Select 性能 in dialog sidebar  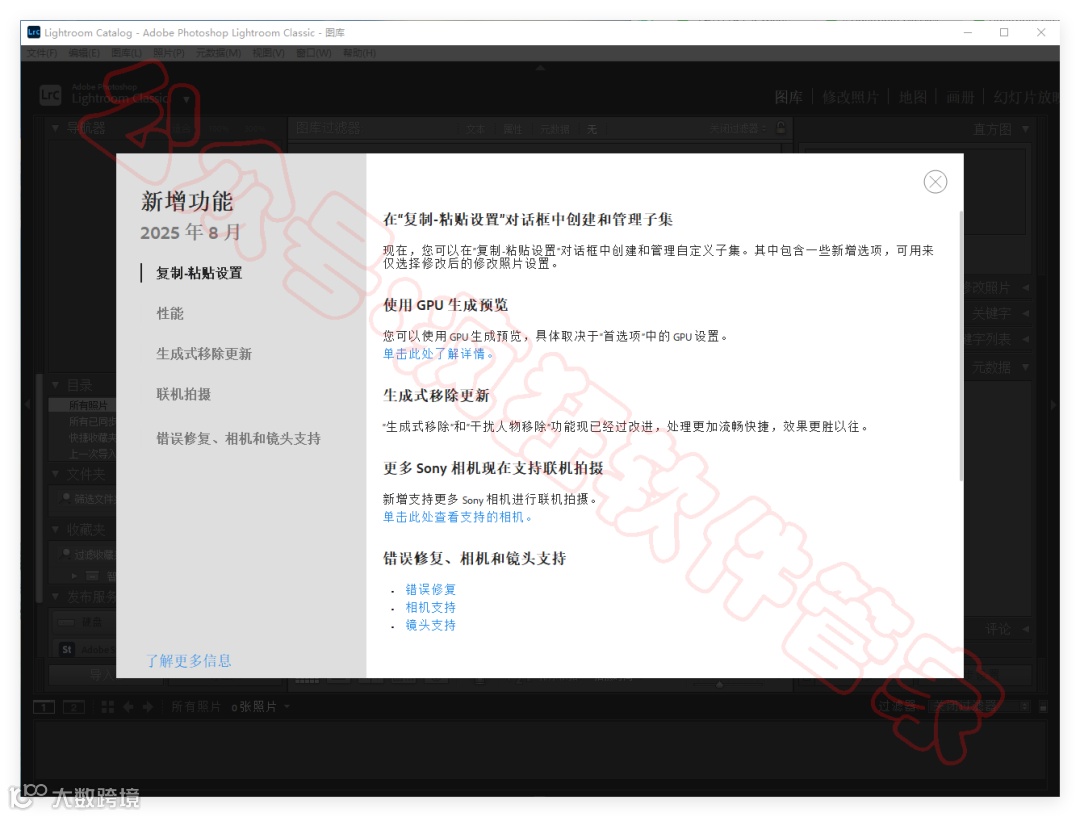170,313
